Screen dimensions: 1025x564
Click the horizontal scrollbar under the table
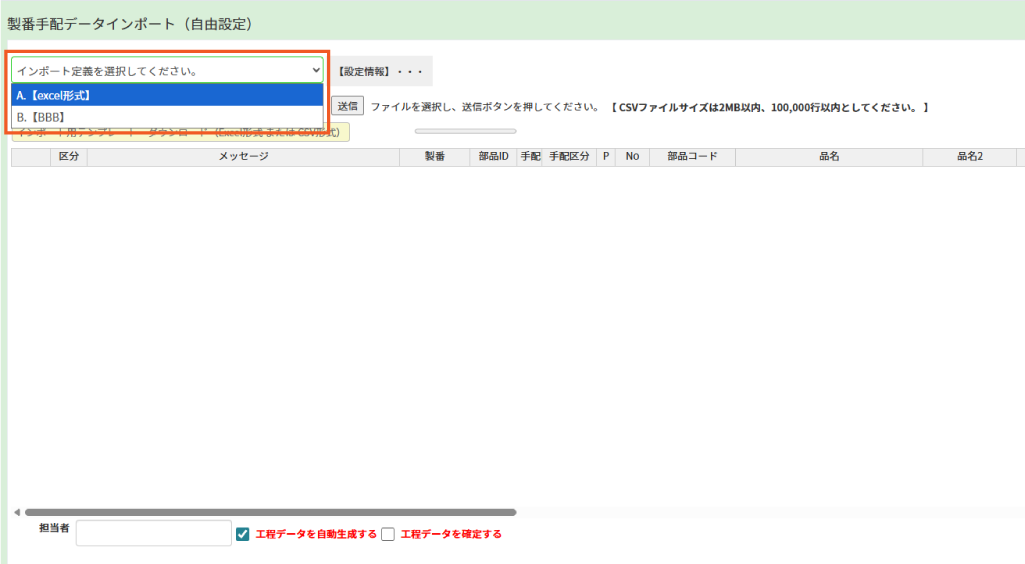pyautogui.click(x=270, y=512)
